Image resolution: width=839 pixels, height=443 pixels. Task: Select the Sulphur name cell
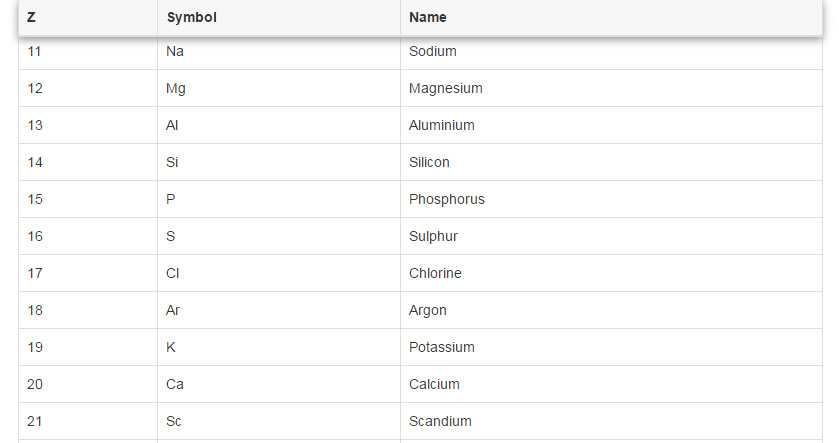[612, 236]
